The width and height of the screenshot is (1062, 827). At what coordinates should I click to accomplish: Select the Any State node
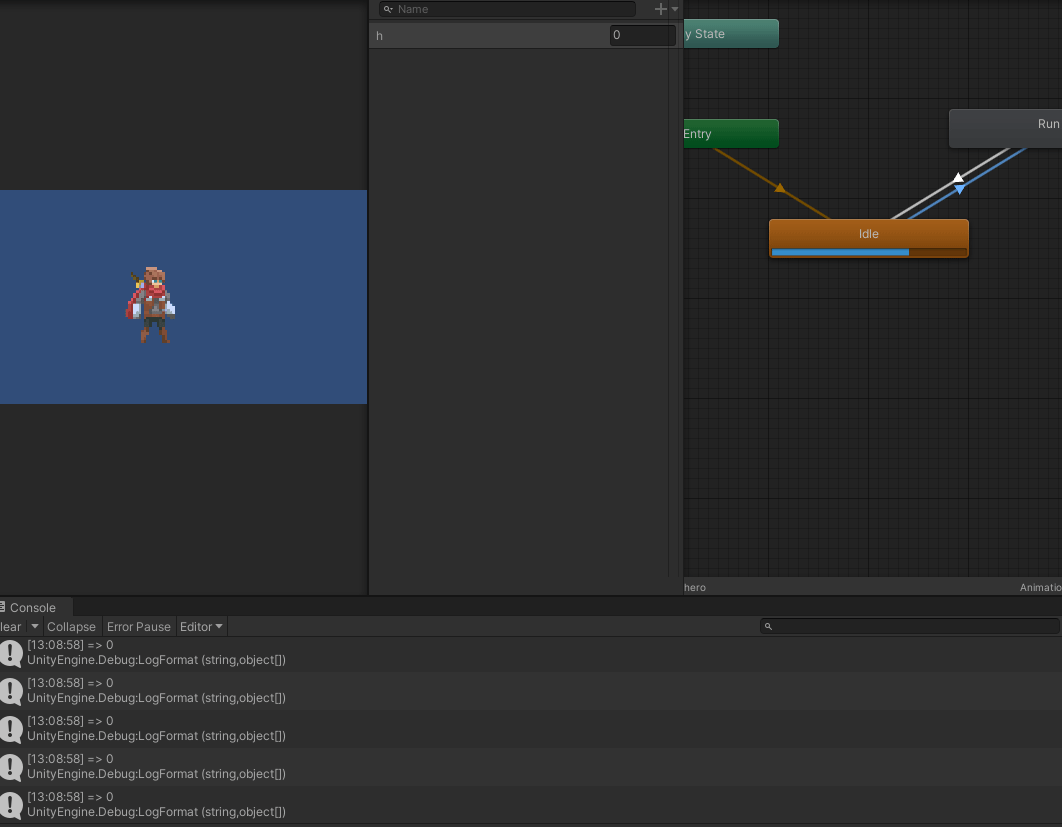(731, 34)
